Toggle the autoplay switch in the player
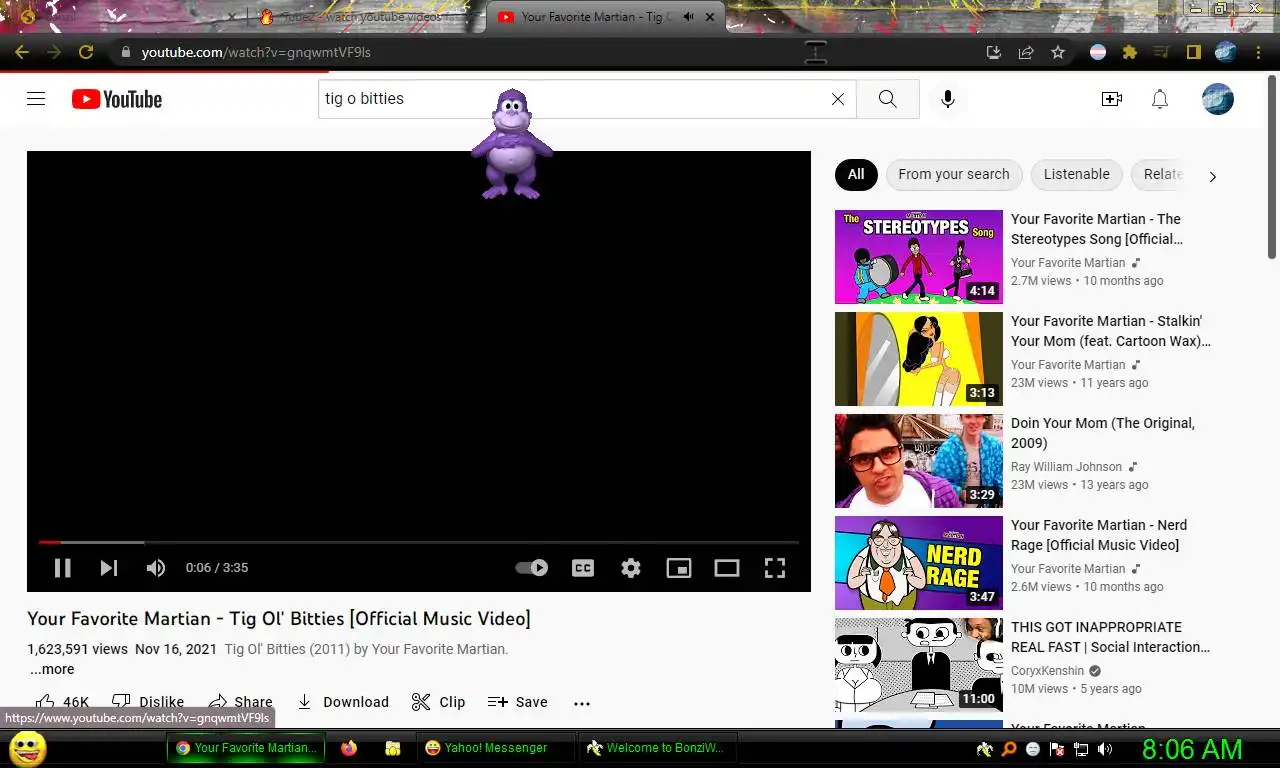This screenshot has width=1280, height=768. (532, 568)
